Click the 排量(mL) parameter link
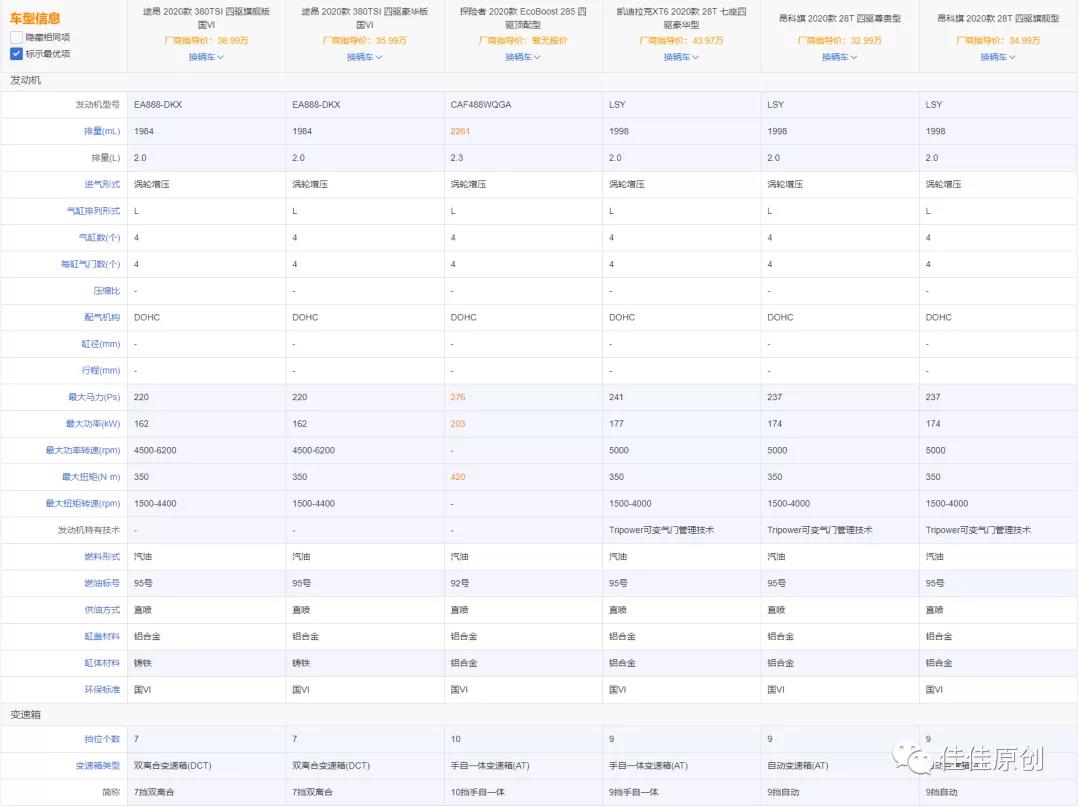 pyautogui.click(x=101, y=131)
